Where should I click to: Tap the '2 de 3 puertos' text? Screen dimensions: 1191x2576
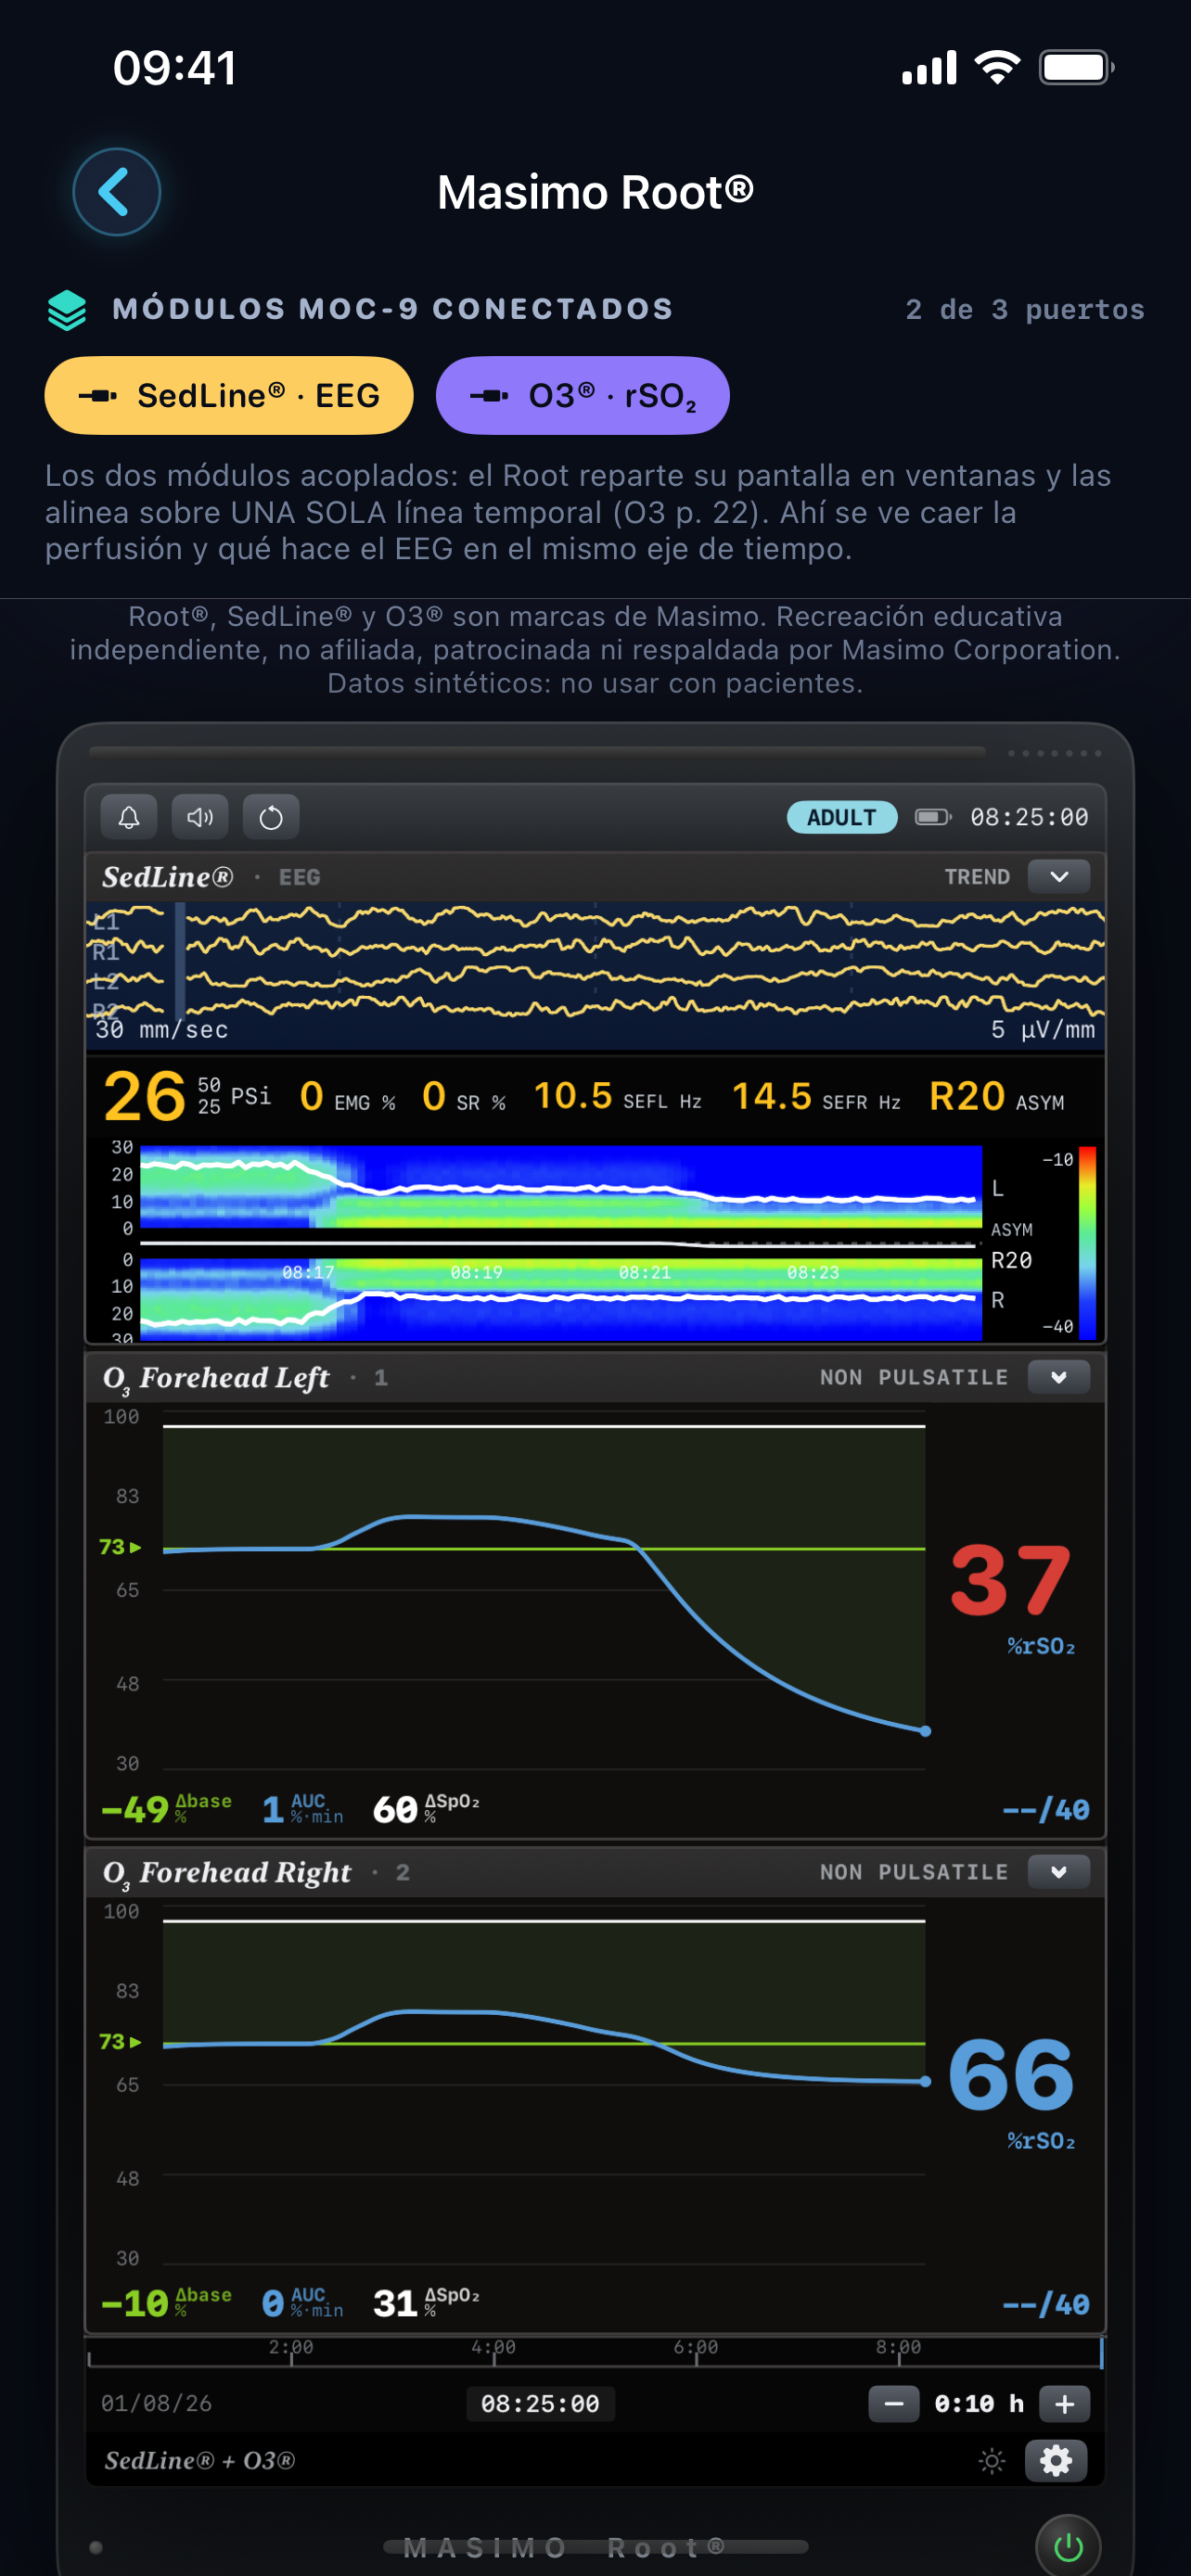tap(1025, 310)
